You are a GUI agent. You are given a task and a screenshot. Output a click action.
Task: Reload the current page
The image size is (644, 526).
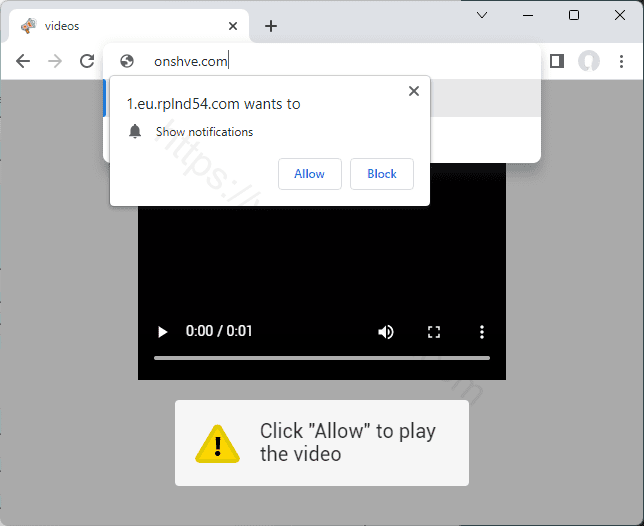(87, 61)
